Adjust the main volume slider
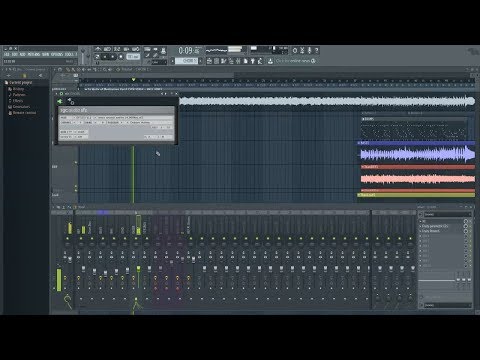The width and height of the screenshot is (480, 360). (x=83, y=56)
